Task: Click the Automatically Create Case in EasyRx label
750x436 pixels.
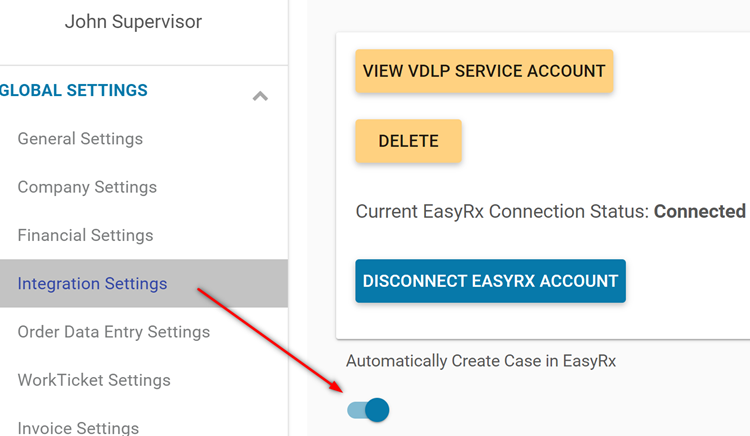Action: (x=481, y=361)
